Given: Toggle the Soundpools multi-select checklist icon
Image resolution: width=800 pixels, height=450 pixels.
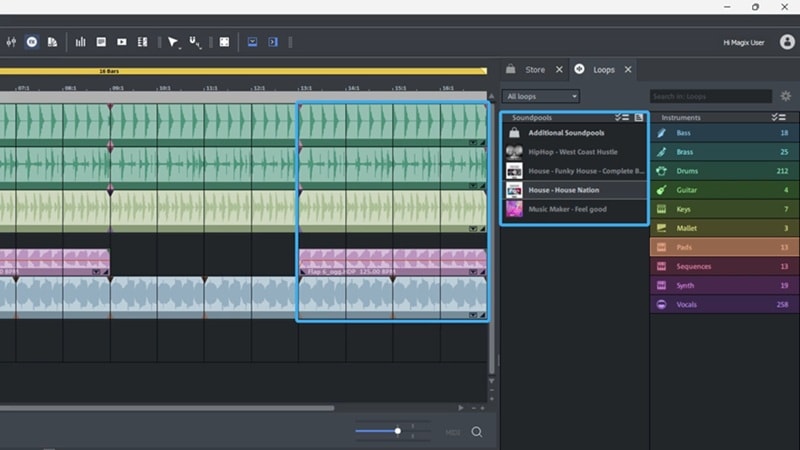Looking at the screenshot, I should (621, 117).
